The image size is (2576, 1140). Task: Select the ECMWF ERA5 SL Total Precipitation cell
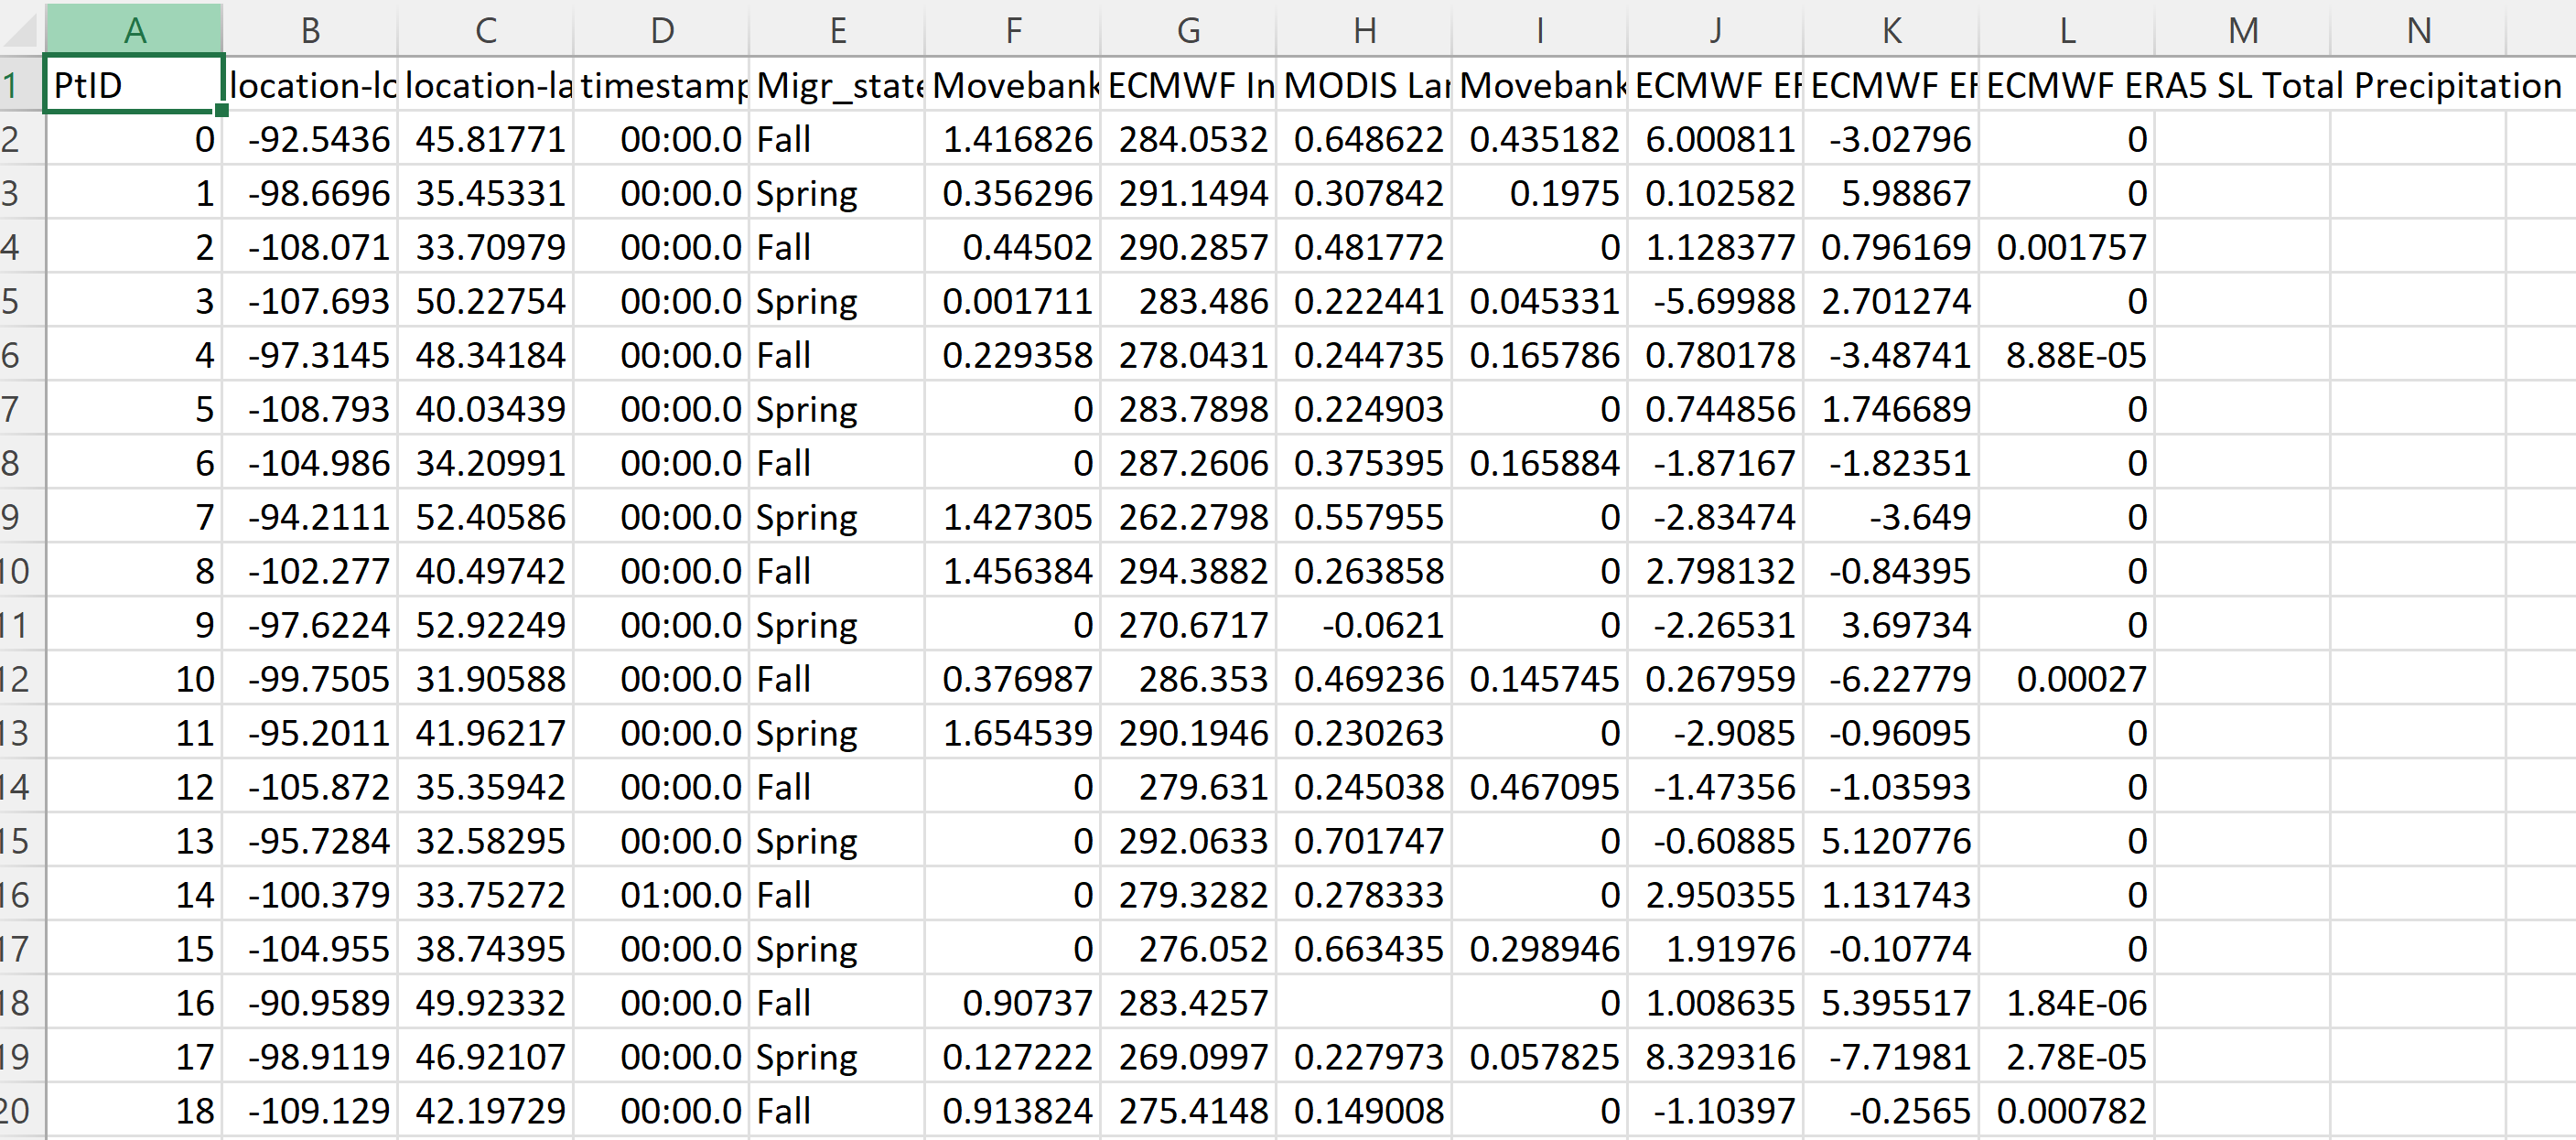(x=2066, y=85)
